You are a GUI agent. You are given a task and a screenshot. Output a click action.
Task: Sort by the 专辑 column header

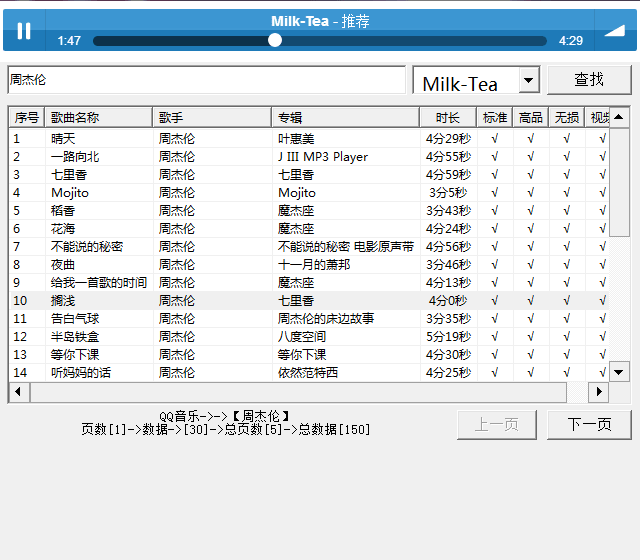click(x=345, y=118)
